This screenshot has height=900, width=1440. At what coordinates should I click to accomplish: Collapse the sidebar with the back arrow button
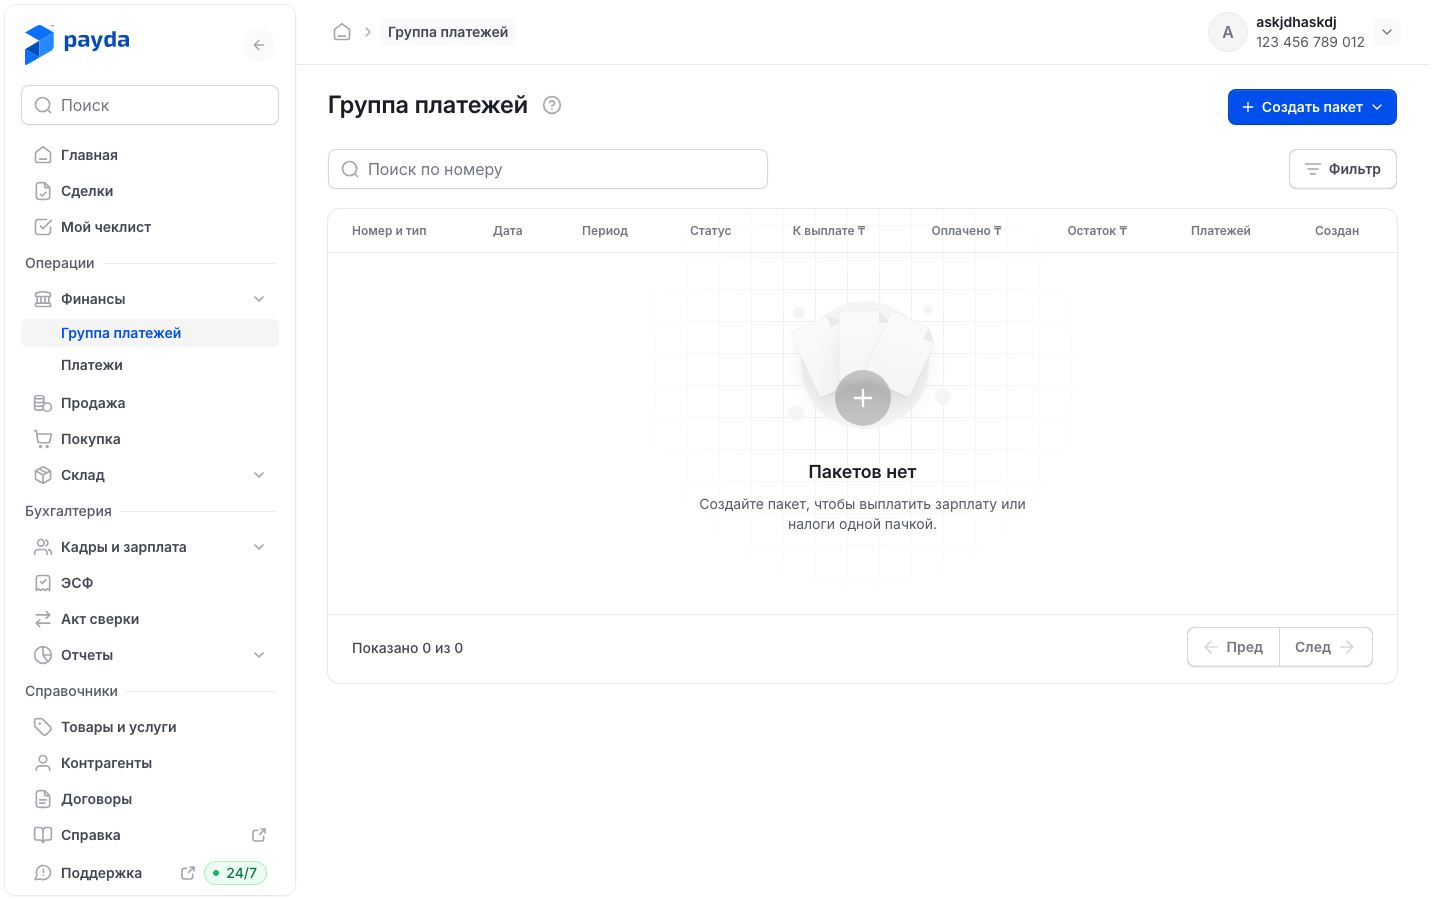259,45
